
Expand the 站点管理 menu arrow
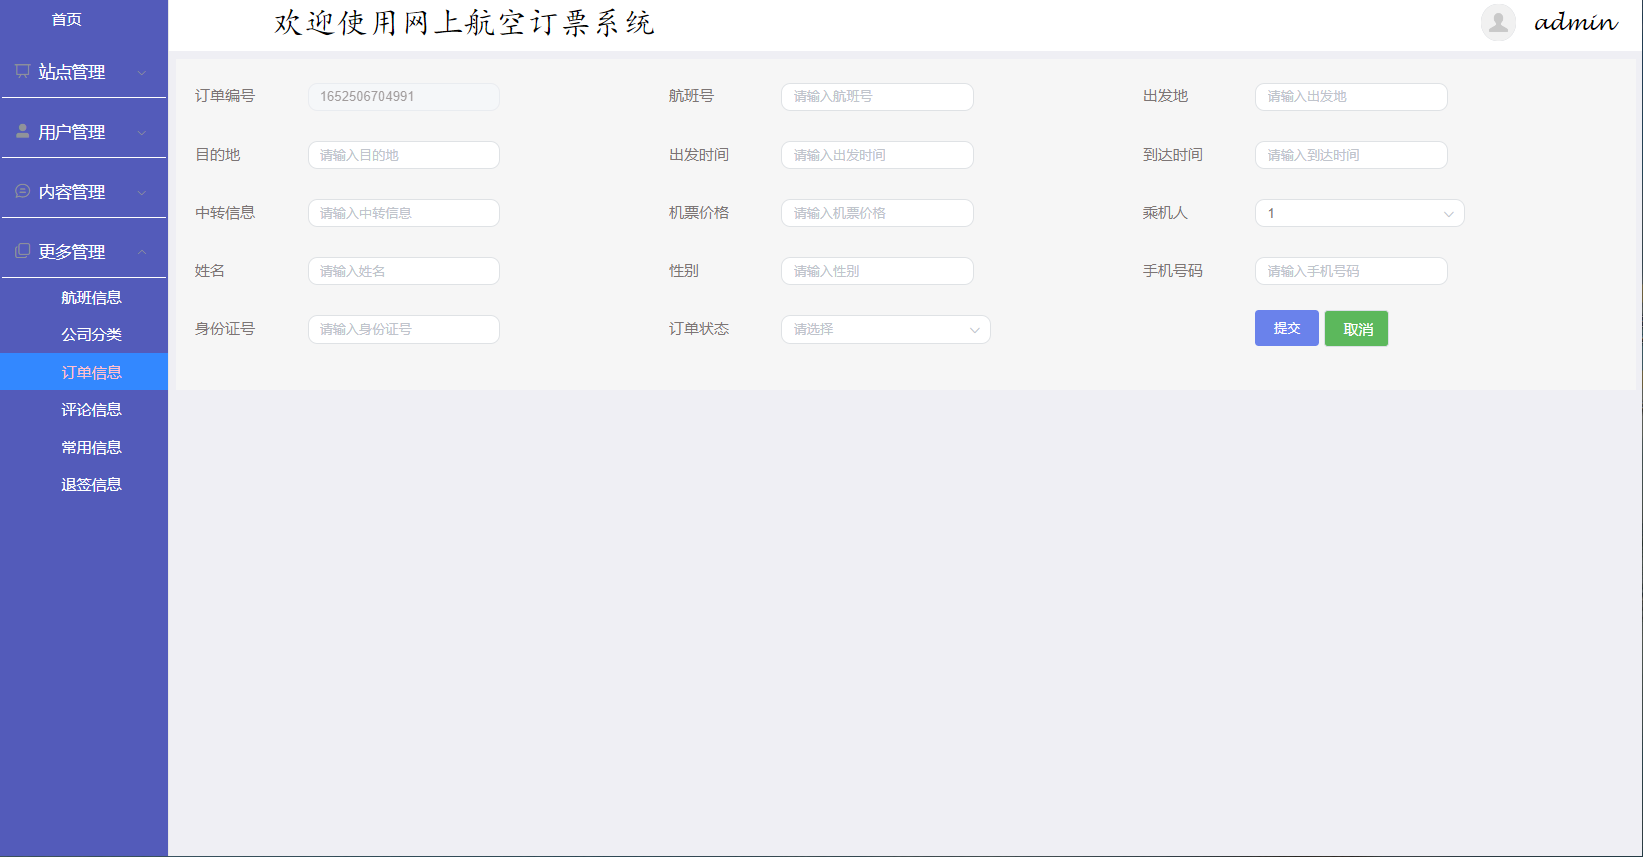click(142, 72)
